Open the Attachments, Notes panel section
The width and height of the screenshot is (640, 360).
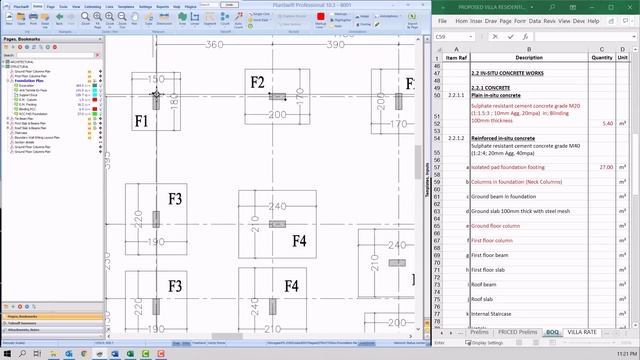(x=53, y=330)
